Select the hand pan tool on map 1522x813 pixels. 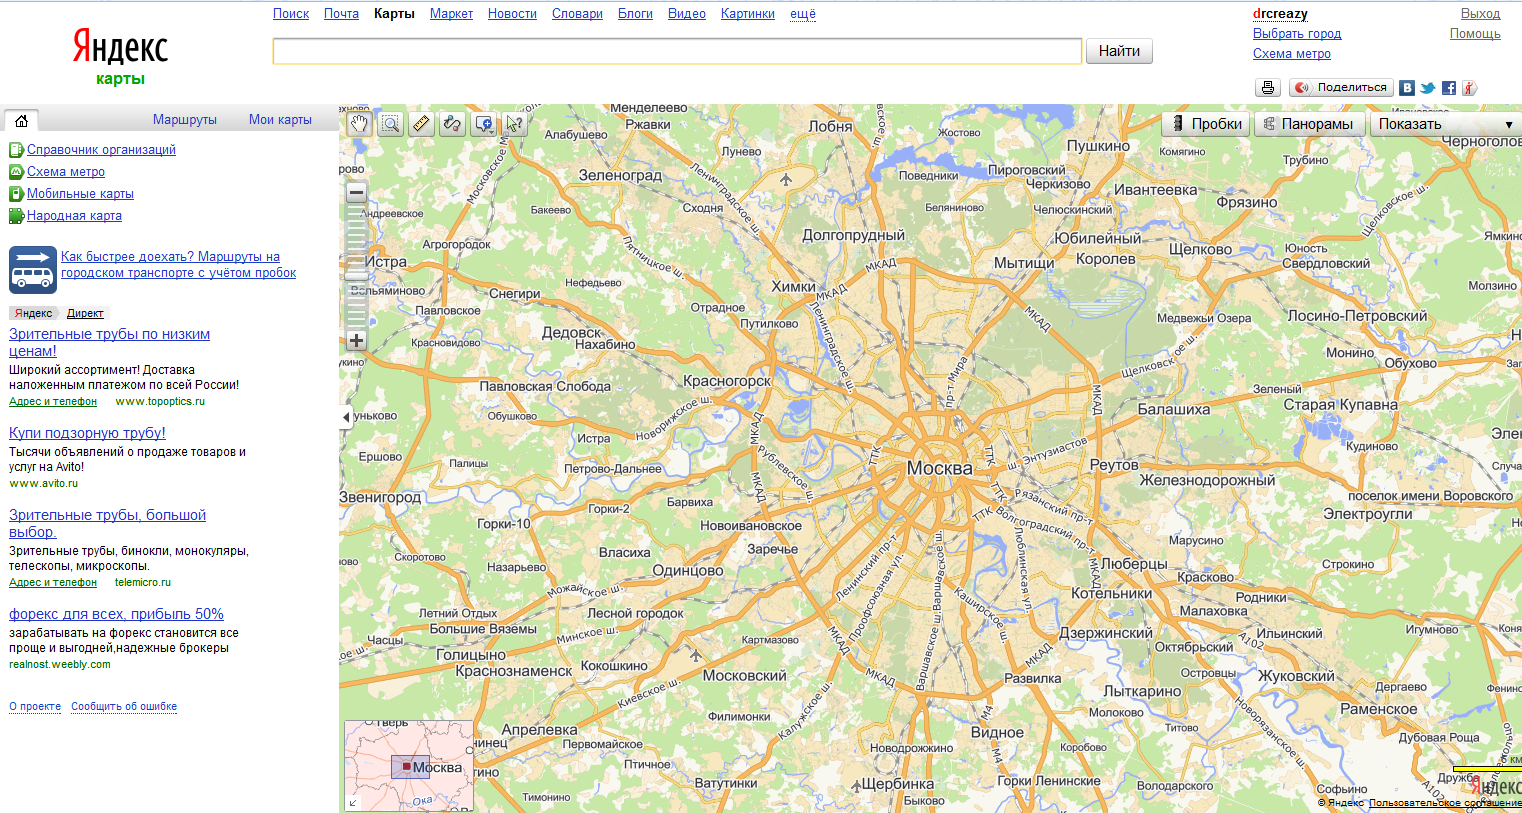[359, 124]
